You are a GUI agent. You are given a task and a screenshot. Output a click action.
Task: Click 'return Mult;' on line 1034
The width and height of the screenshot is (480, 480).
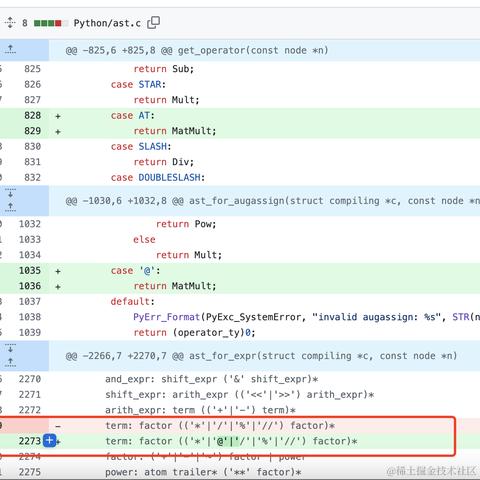click(189, 255)
